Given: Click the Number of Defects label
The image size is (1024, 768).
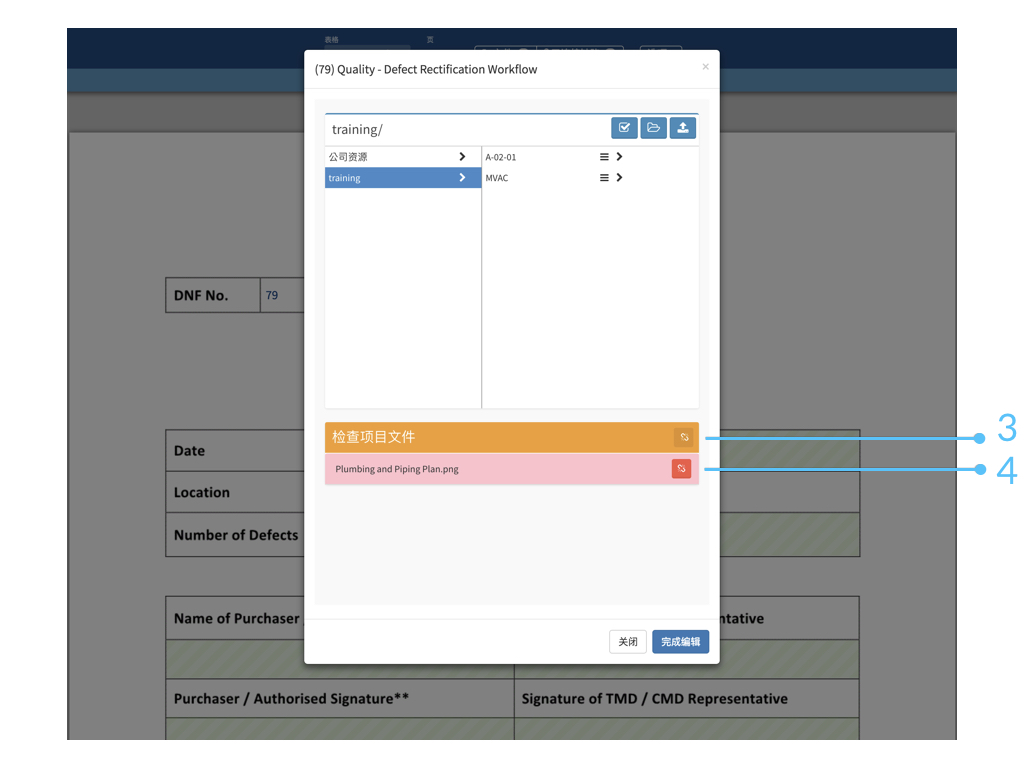Looking at the screenshot, I should [x=236, y=535].
